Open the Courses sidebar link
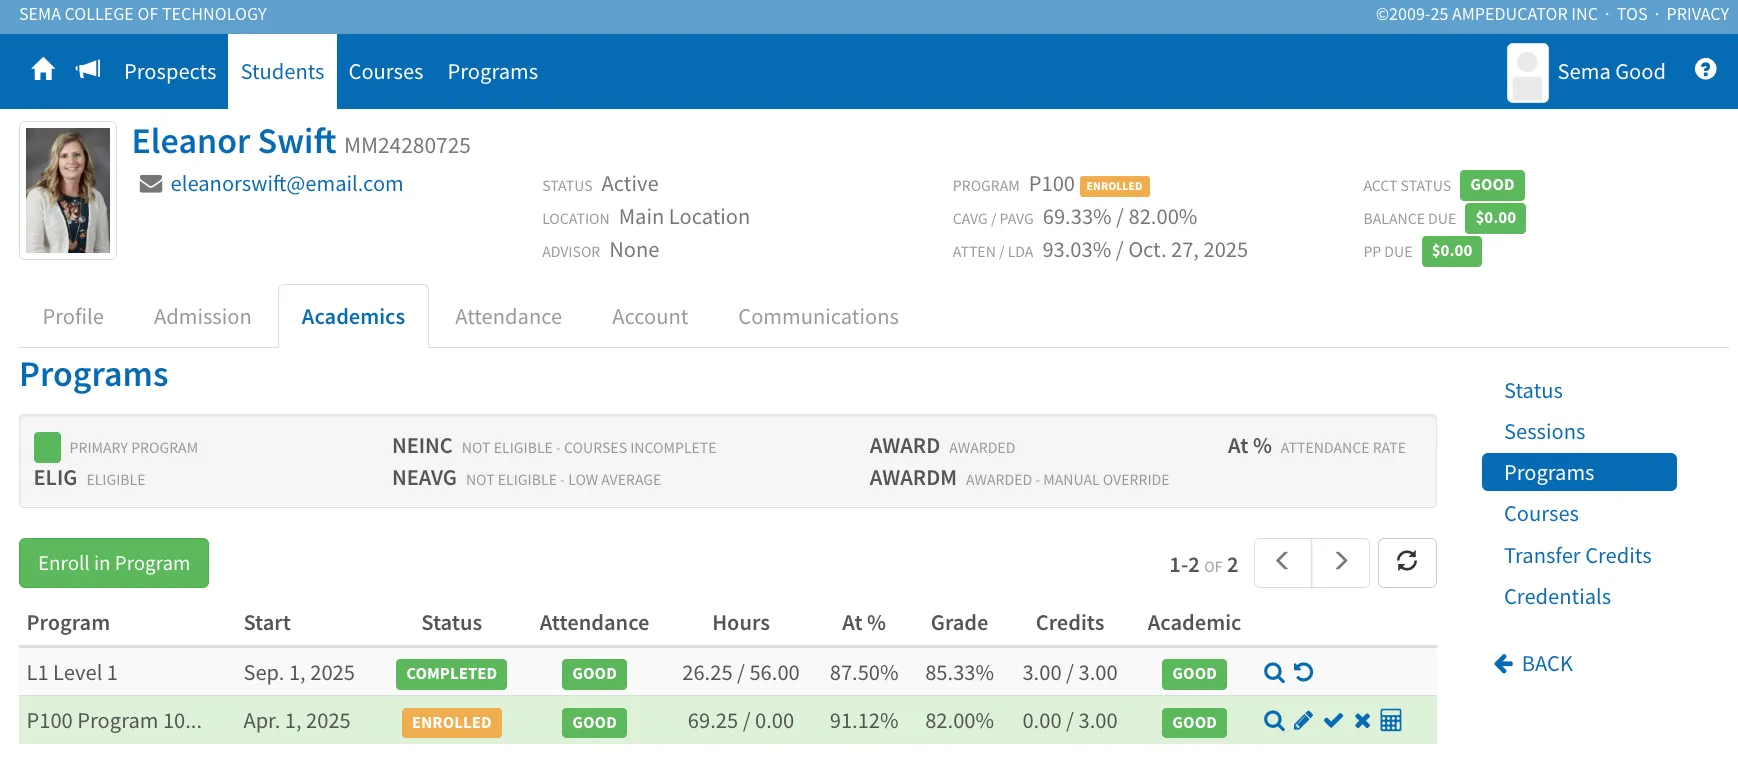Viewport: 1738px width, 764px height. (x=1541, y=514)
